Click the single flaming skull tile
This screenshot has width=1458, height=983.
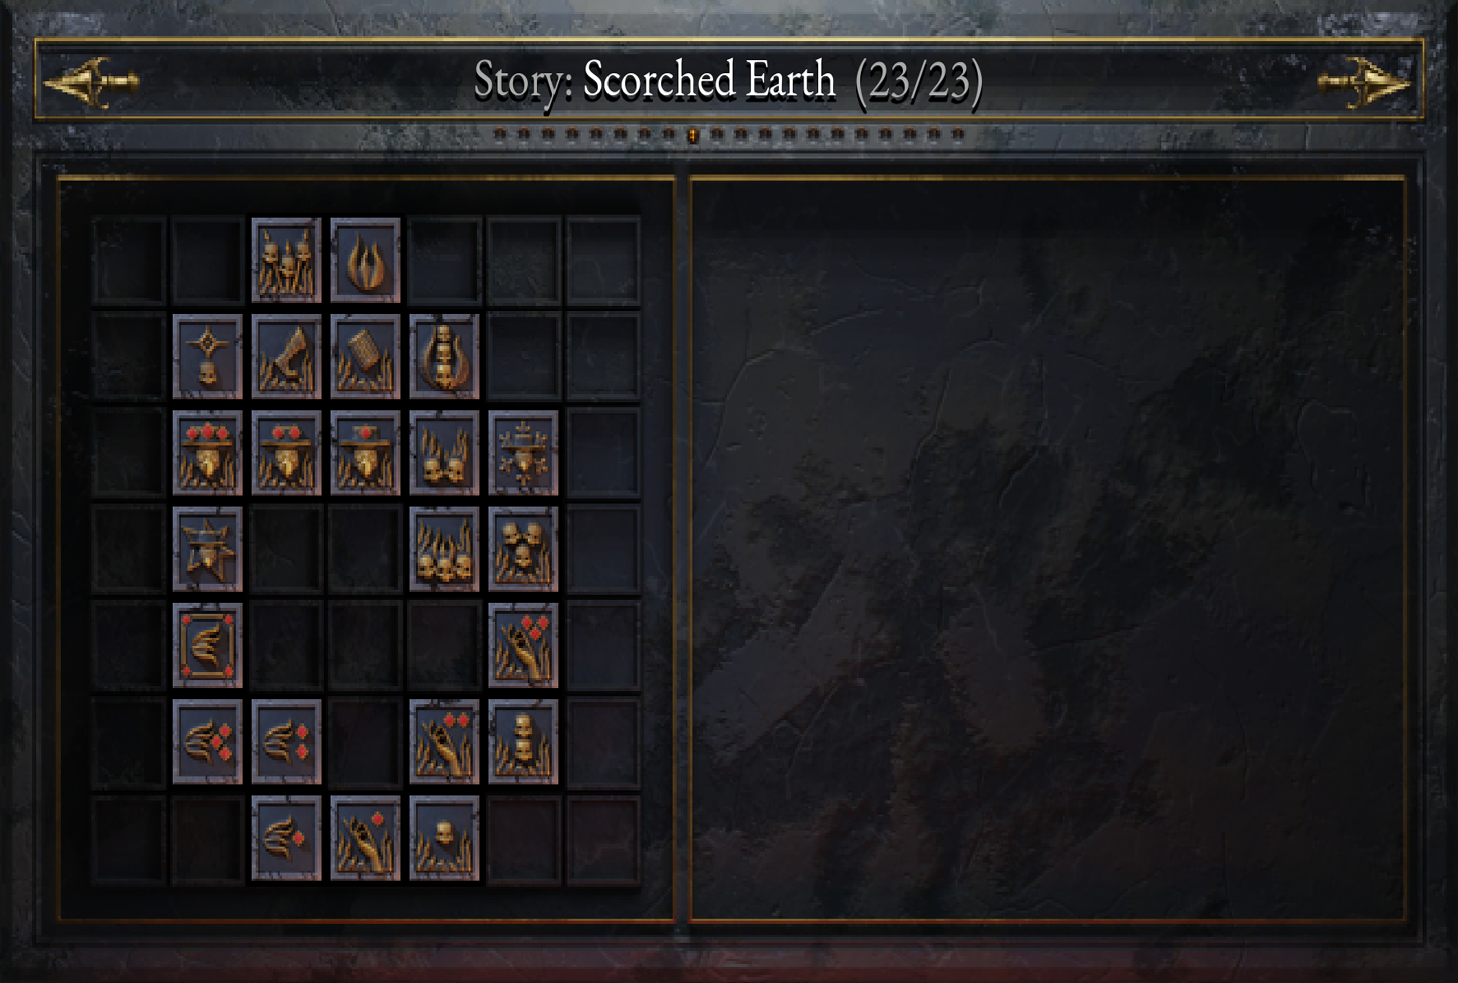tap(444, 838)
